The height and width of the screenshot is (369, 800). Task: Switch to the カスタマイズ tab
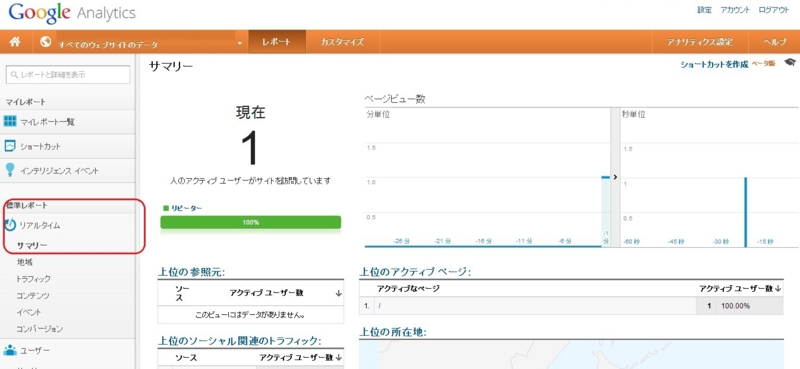(342, 42)
